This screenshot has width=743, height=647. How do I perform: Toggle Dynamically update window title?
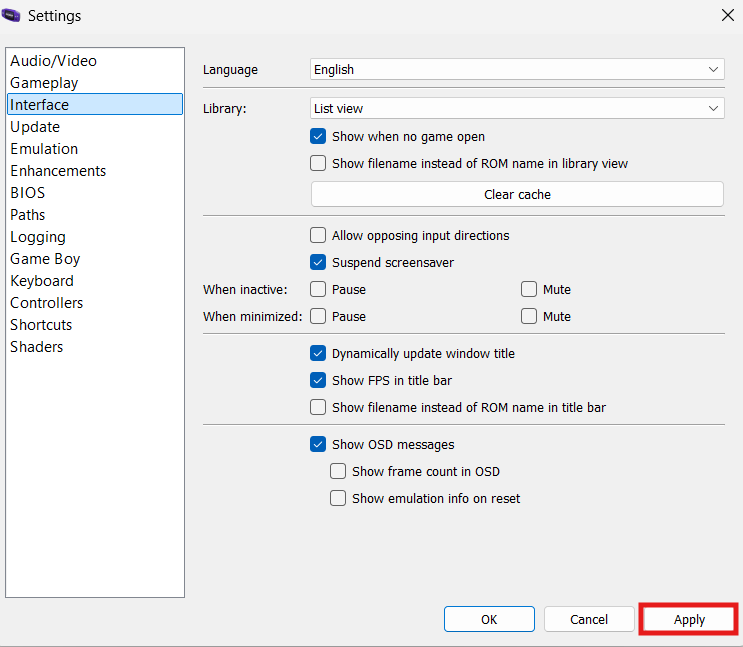[x=318, y=353]
